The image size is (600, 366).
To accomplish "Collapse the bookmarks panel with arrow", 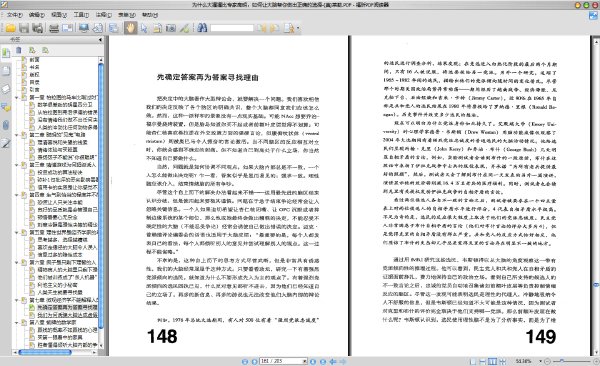I will [100, 39].
